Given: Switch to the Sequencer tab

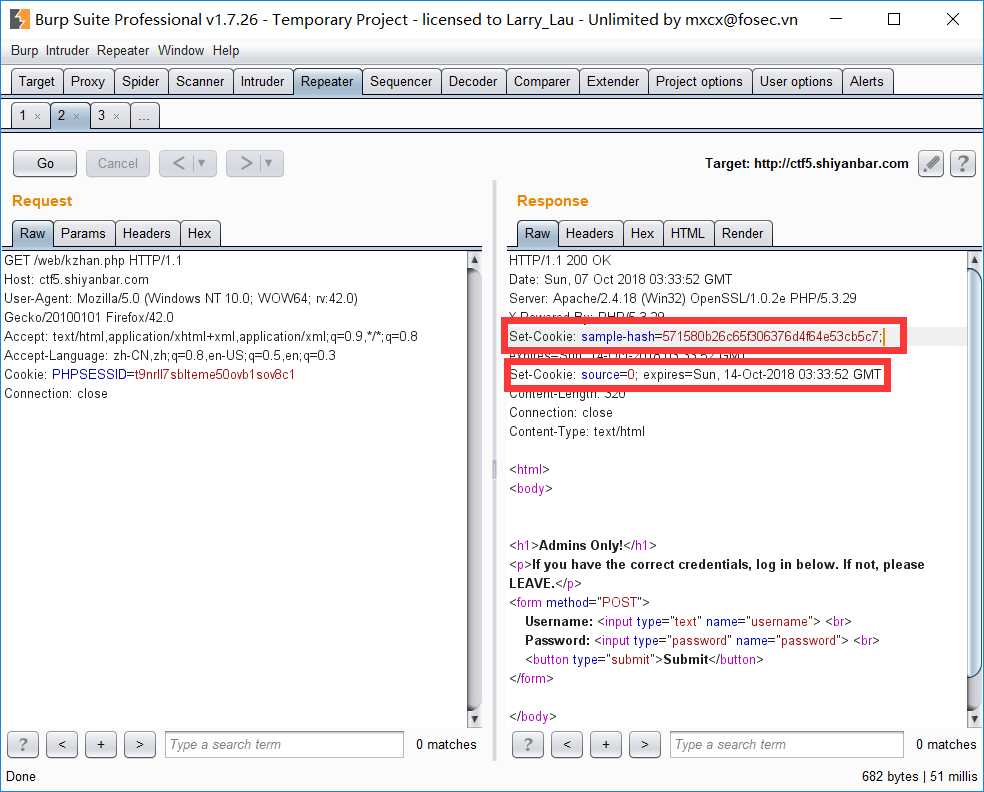Looking at the screenshot, I should coord(401,82).
